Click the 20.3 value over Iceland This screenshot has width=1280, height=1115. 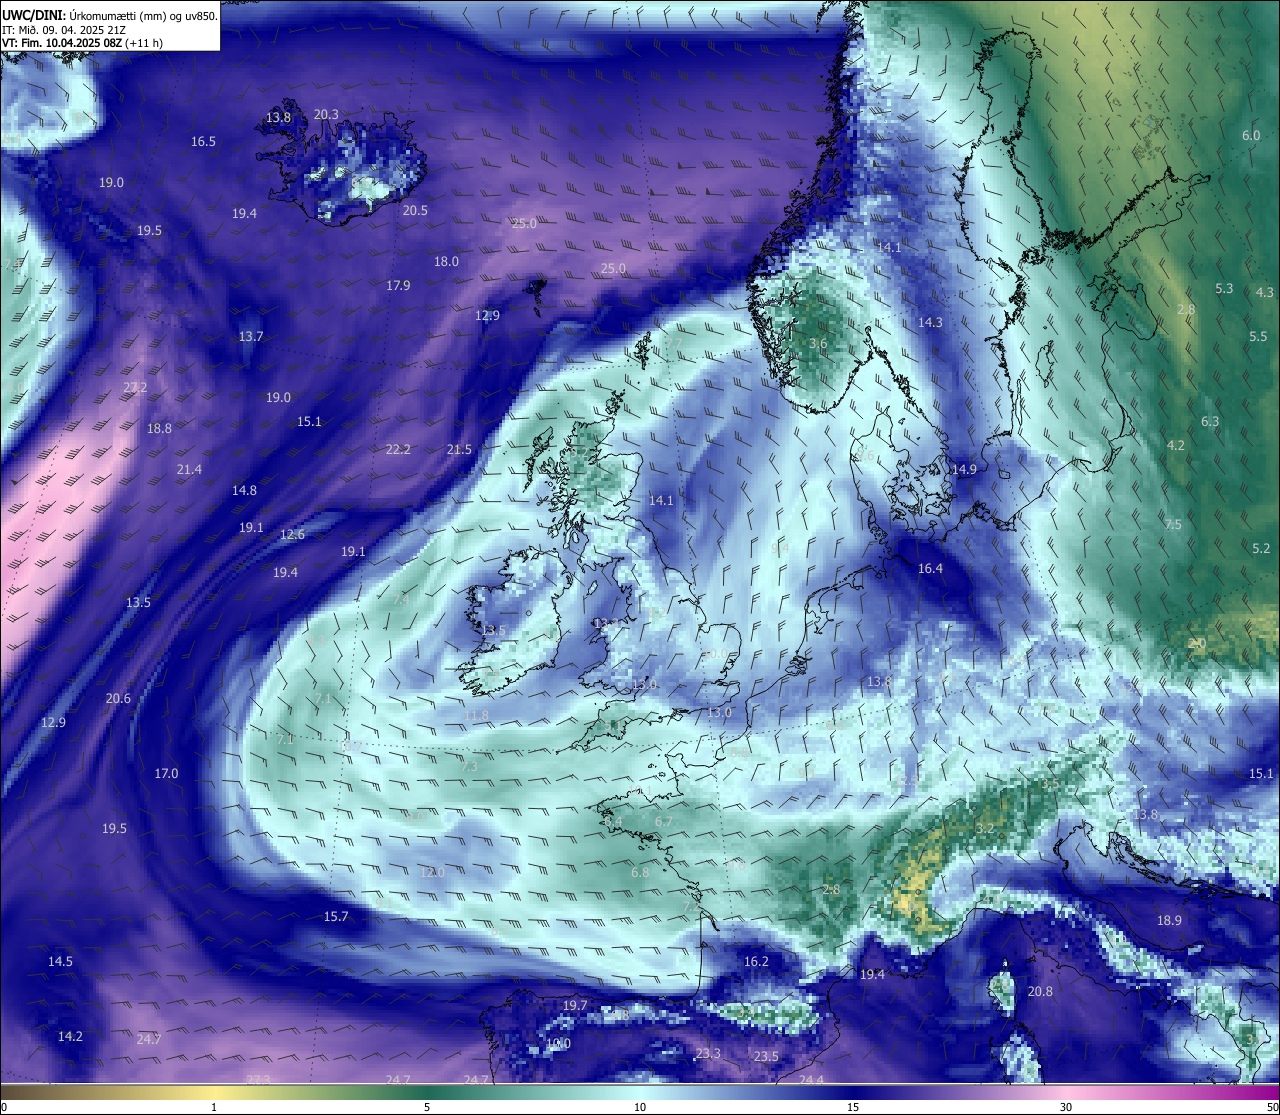click(x=326, y=115)
